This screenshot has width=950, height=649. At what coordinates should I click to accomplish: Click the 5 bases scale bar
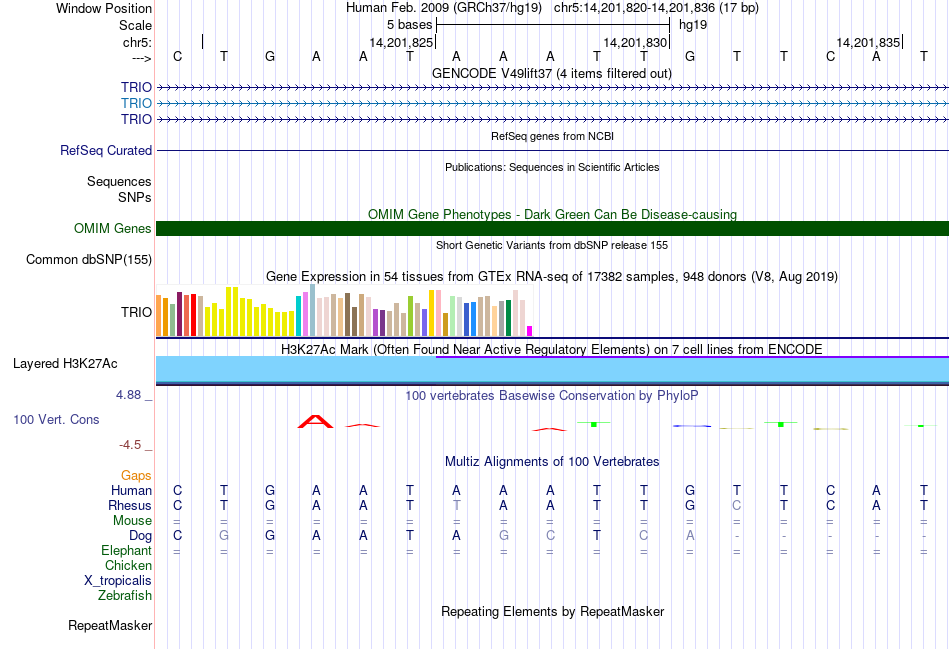pos(553,25)
